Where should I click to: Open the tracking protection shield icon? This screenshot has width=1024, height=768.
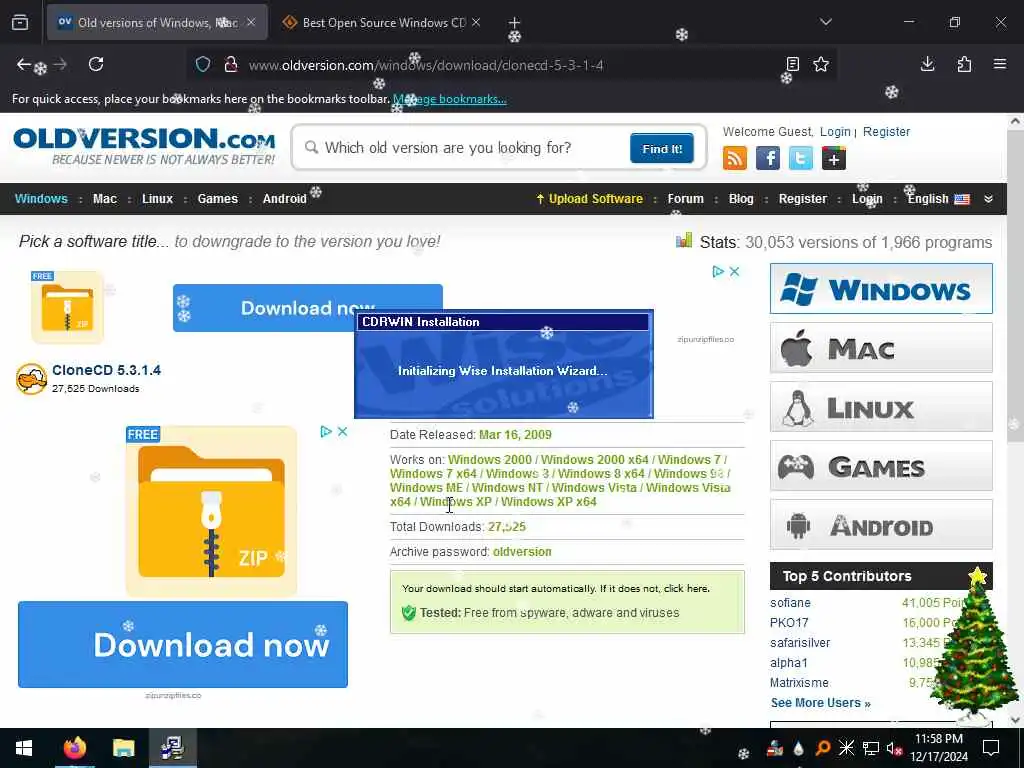pyautogui.click(x=203, y=64)
